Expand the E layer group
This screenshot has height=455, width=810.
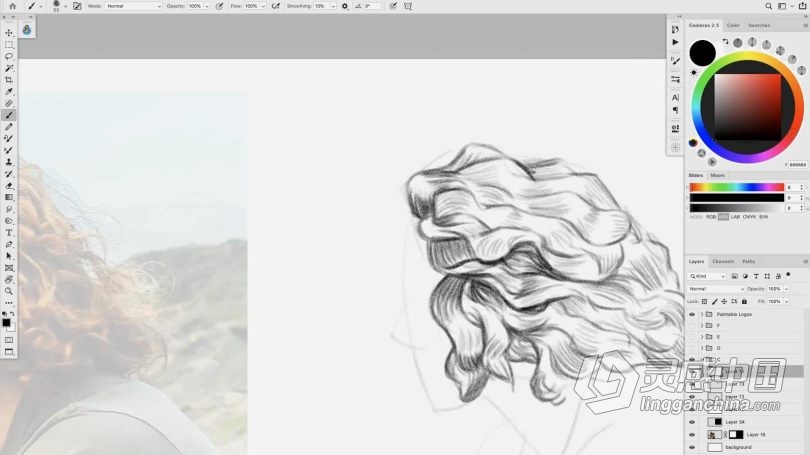(x=702, y=337)
